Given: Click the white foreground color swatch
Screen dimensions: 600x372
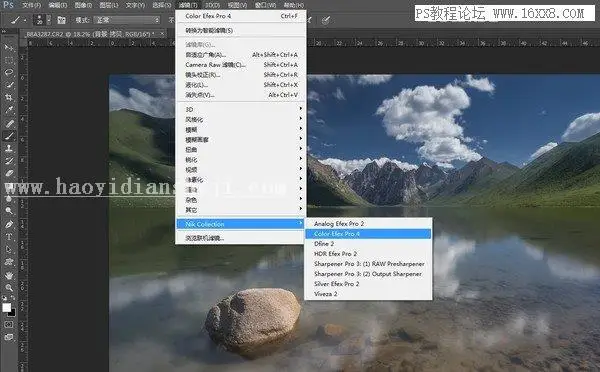Looking at the screenshot, I should point(7,307).
